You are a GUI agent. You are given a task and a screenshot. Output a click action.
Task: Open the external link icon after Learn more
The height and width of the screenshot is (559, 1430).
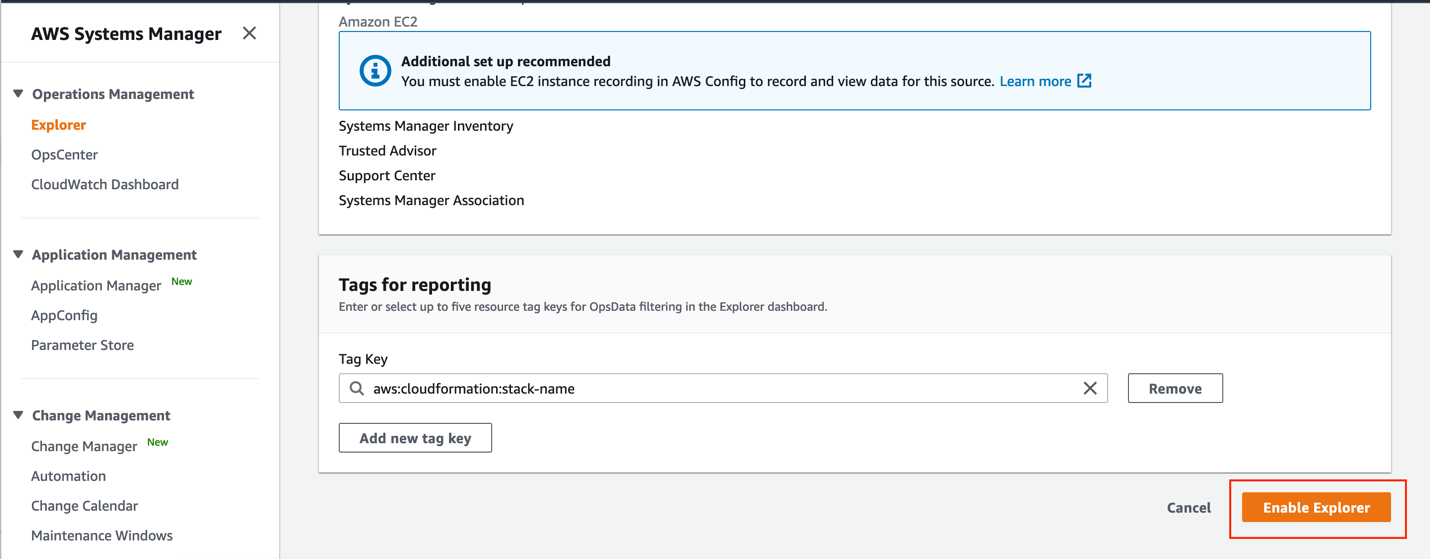(x=1084, y=81)
